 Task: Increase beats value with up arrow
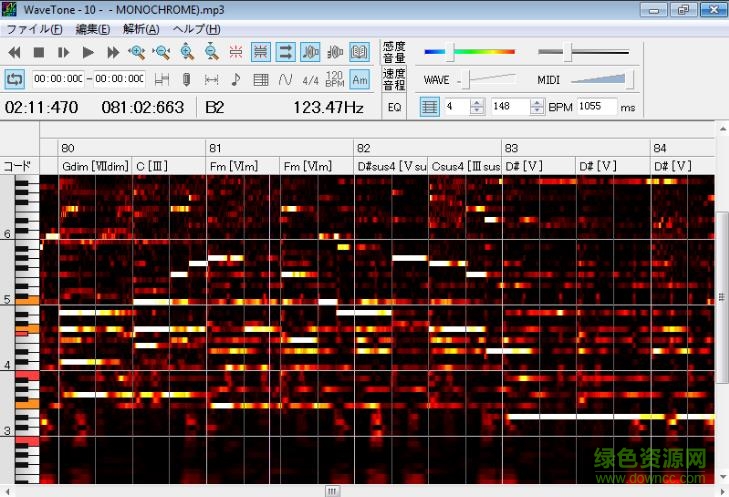[477, 102]
